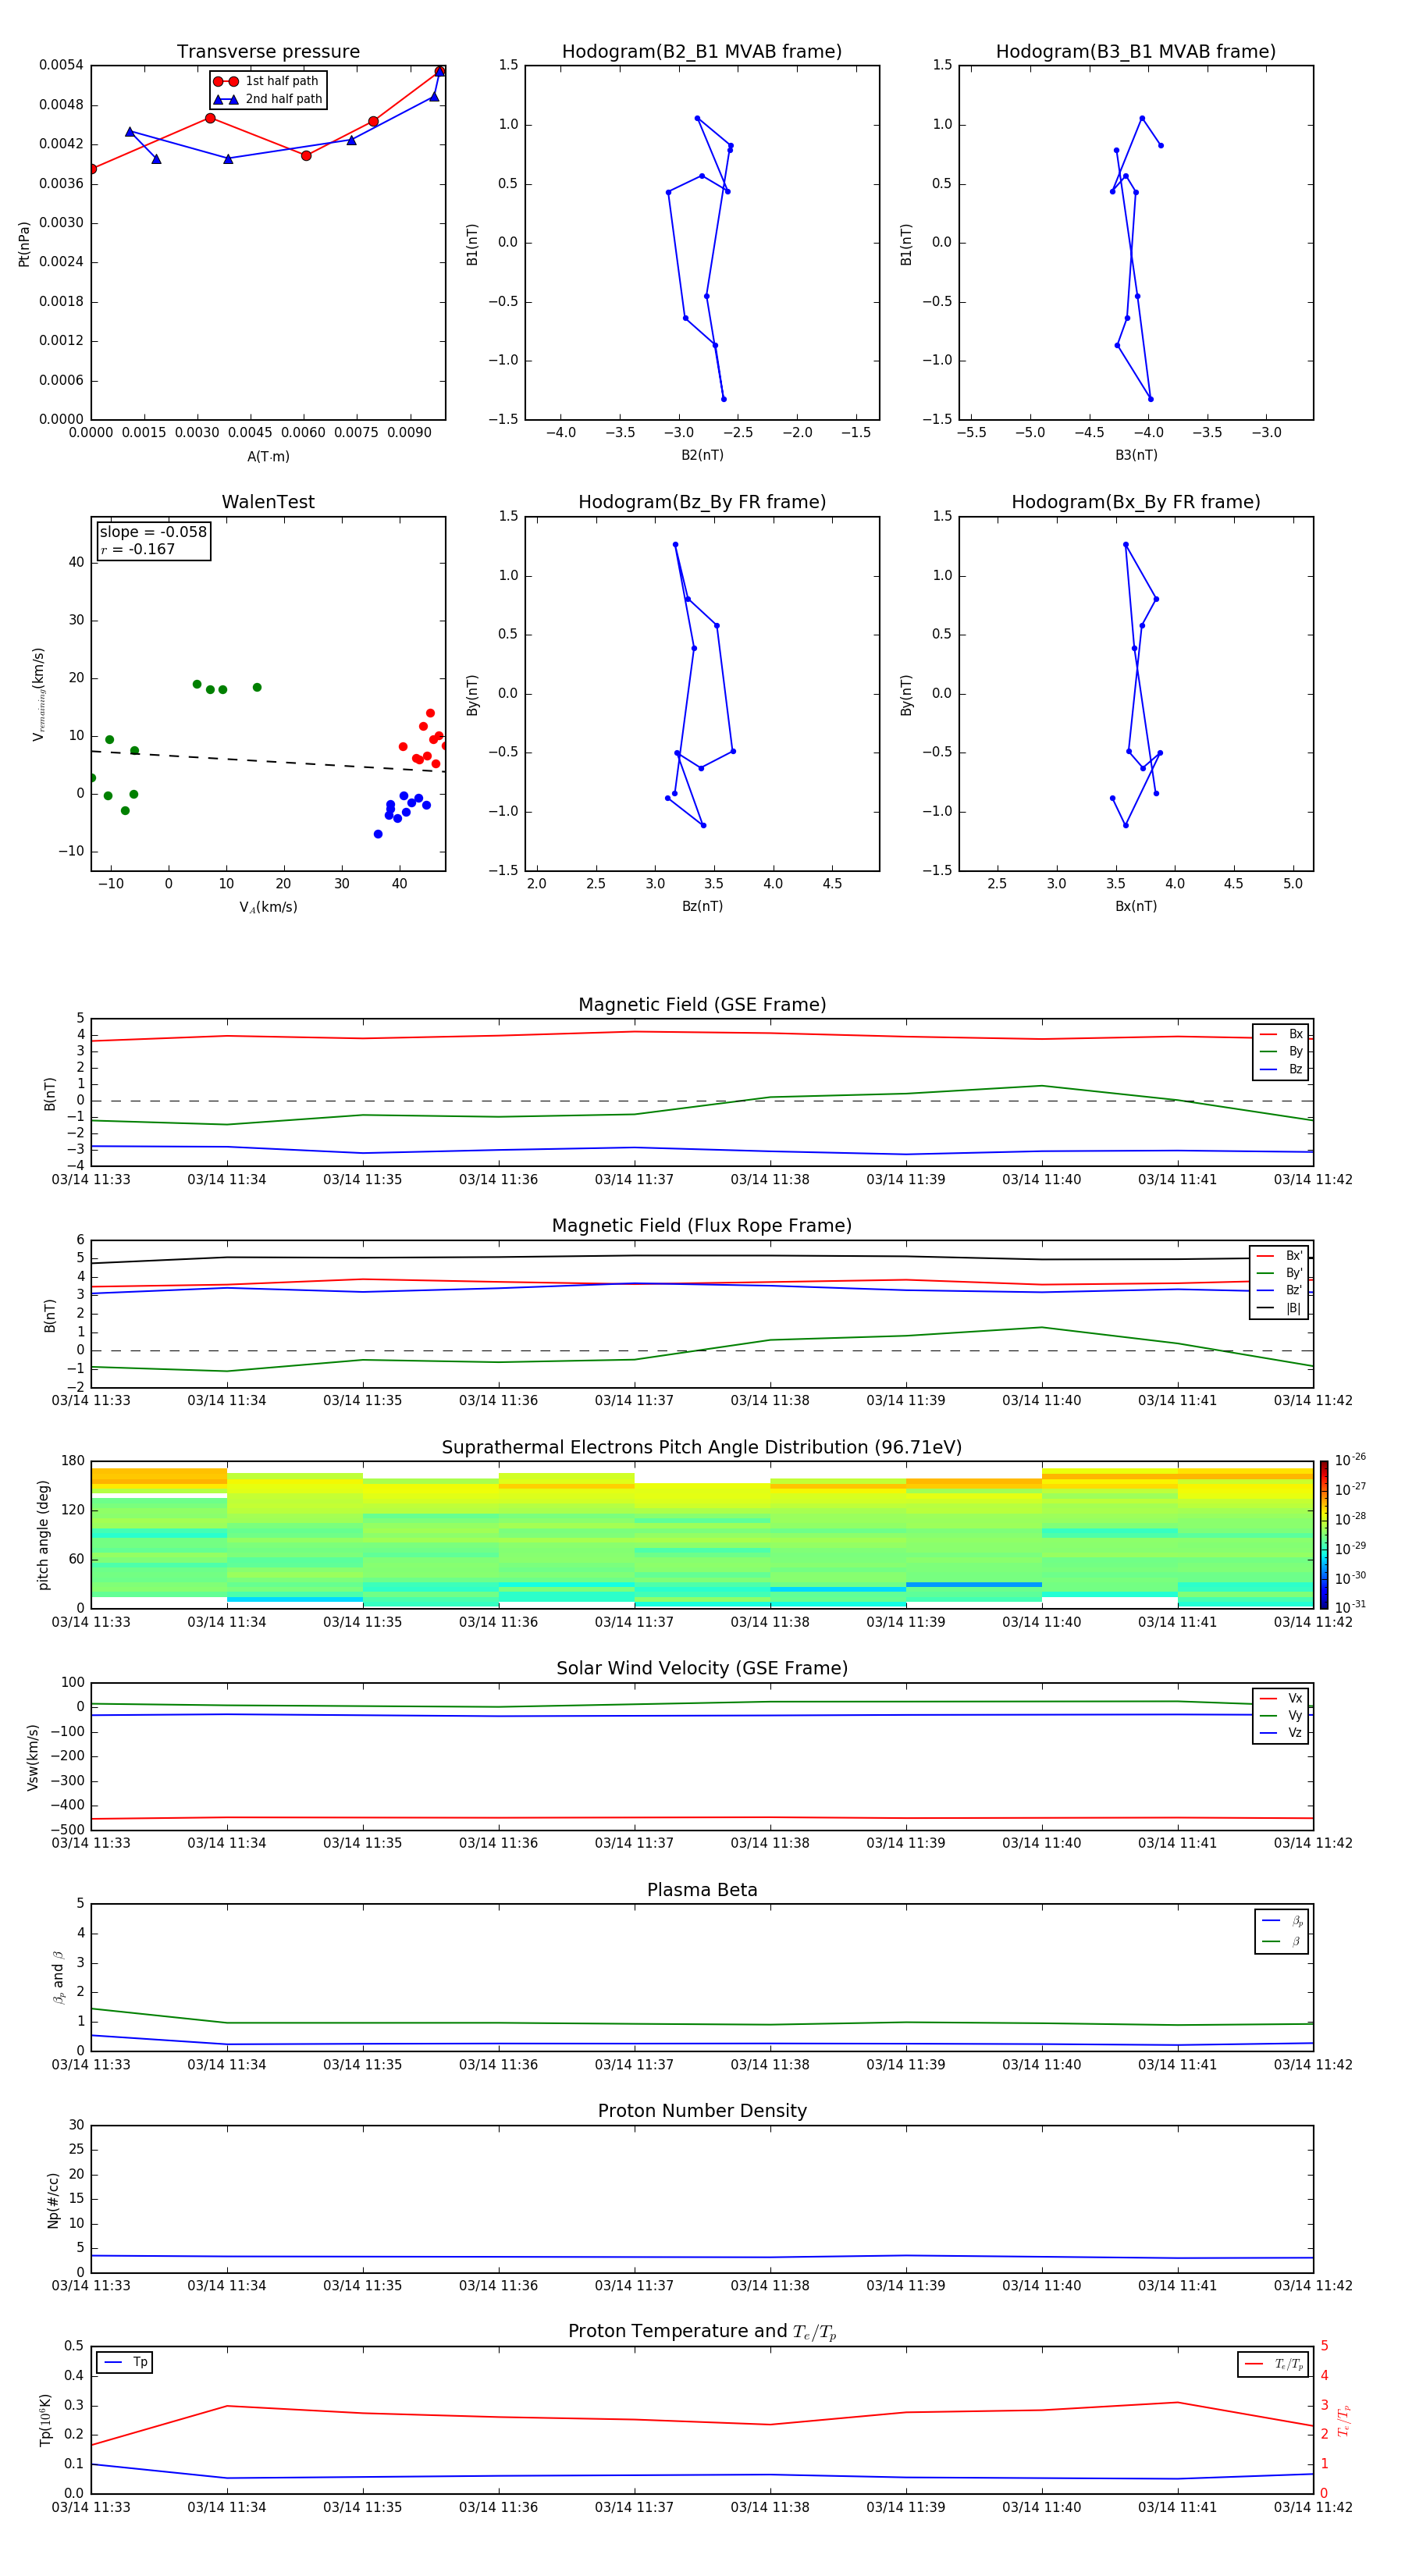Select the Vx legend entry in Solar Wind panel
Viewport: 1405px width, 2576px height.
[1281, 1698]
